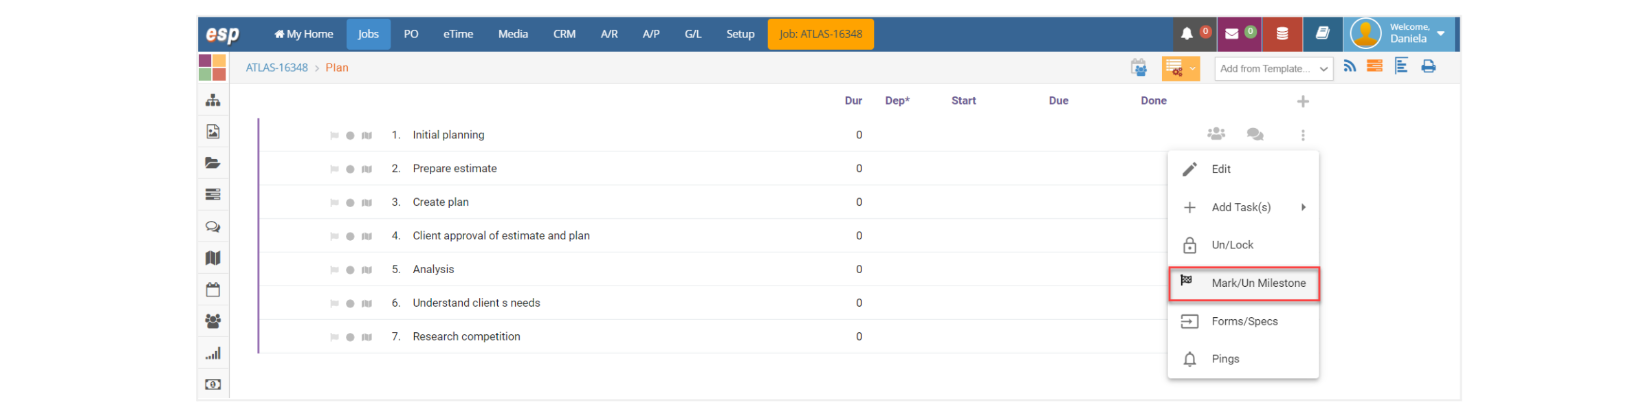Open comments icon for Initial planning
The height and width of the screenshot is (416, 1643).
[1255, 134]
